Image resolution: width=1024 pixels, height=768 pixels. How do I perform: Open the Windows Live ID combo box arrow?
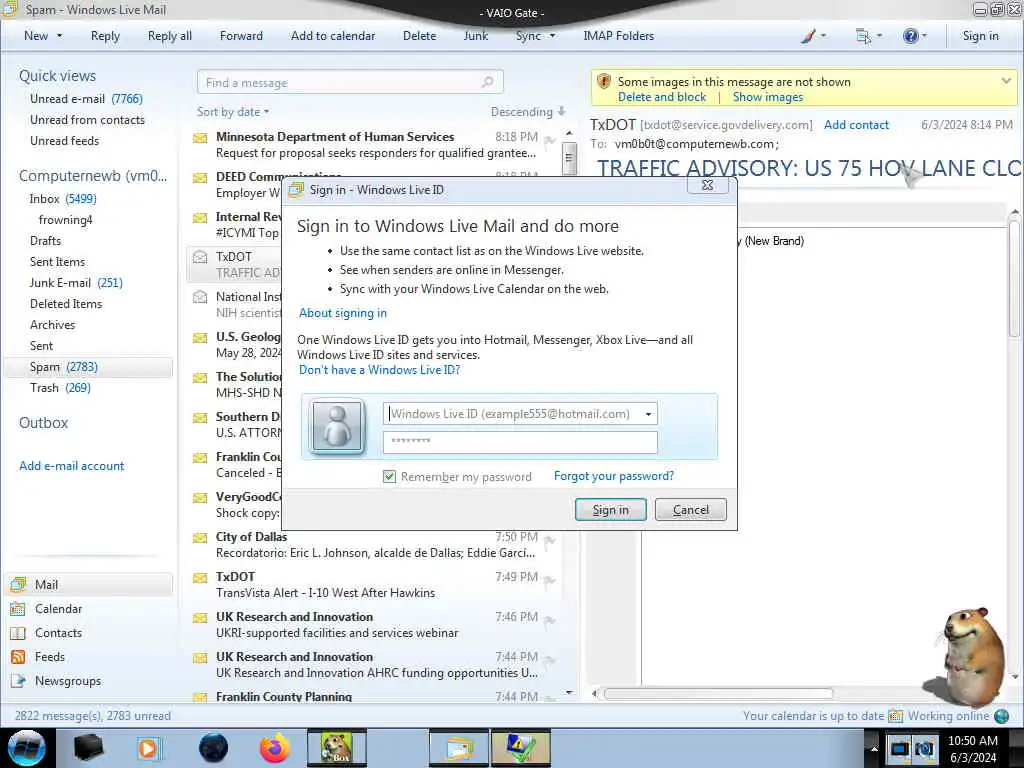tap(648, 414)
